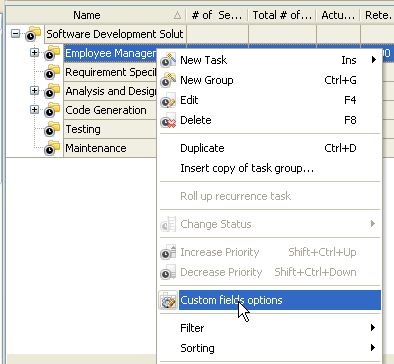
Task: Click the Total # of column header
Action: click(x=282, y=15)
